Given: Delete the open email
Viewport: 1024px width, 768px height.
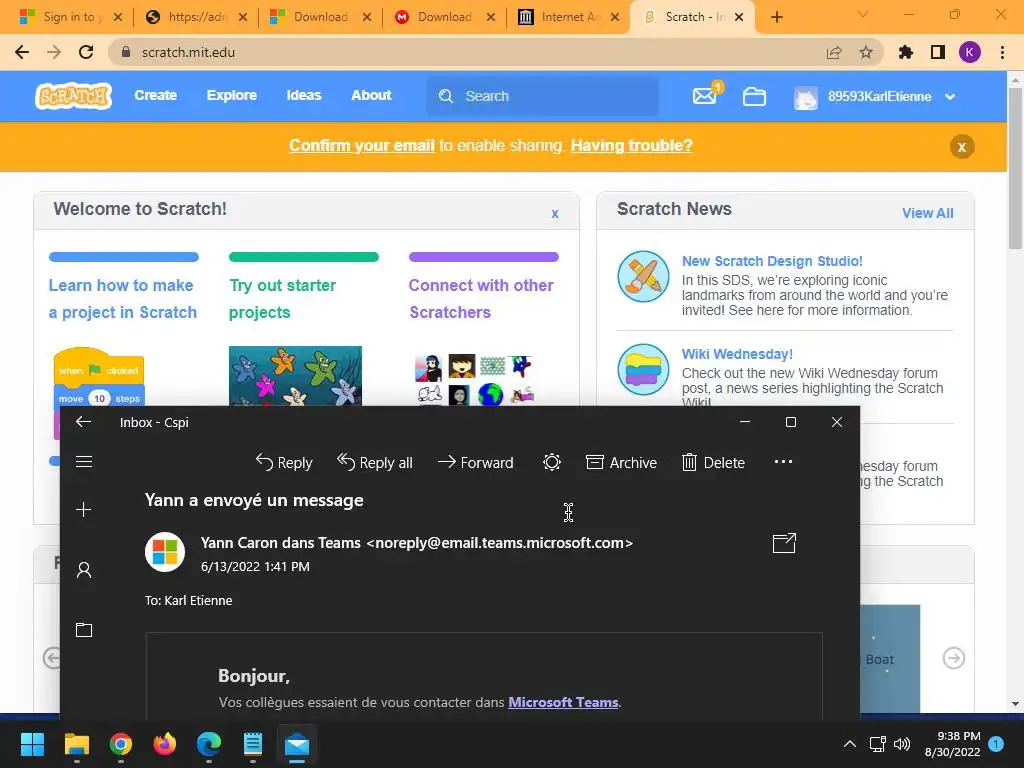Looking at the screenshot, I should 713,462.
